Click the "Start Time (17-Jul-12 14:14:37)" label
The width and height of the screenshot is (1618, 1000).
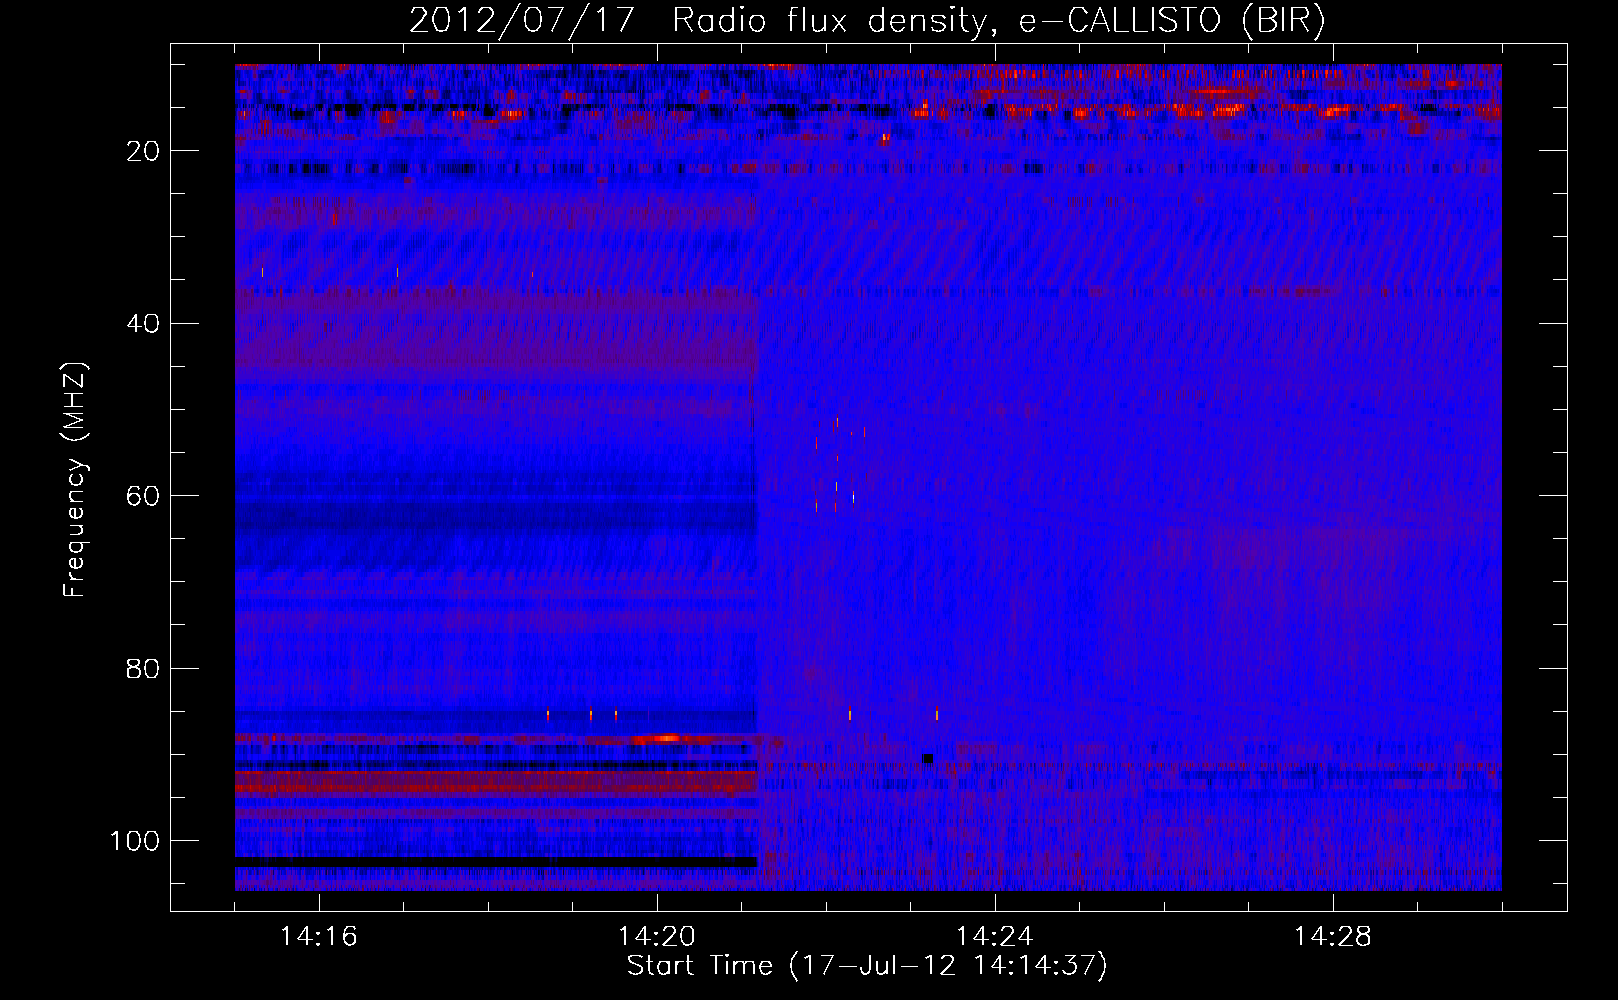click(867, 966)
